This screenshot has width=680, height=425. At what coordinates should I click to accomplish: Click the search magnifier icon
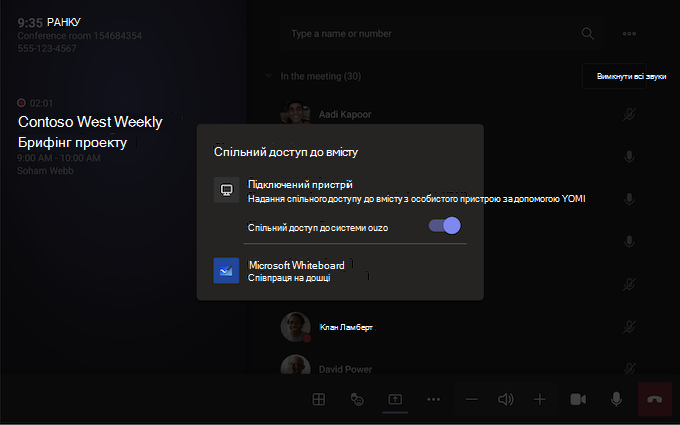point(588,33)
